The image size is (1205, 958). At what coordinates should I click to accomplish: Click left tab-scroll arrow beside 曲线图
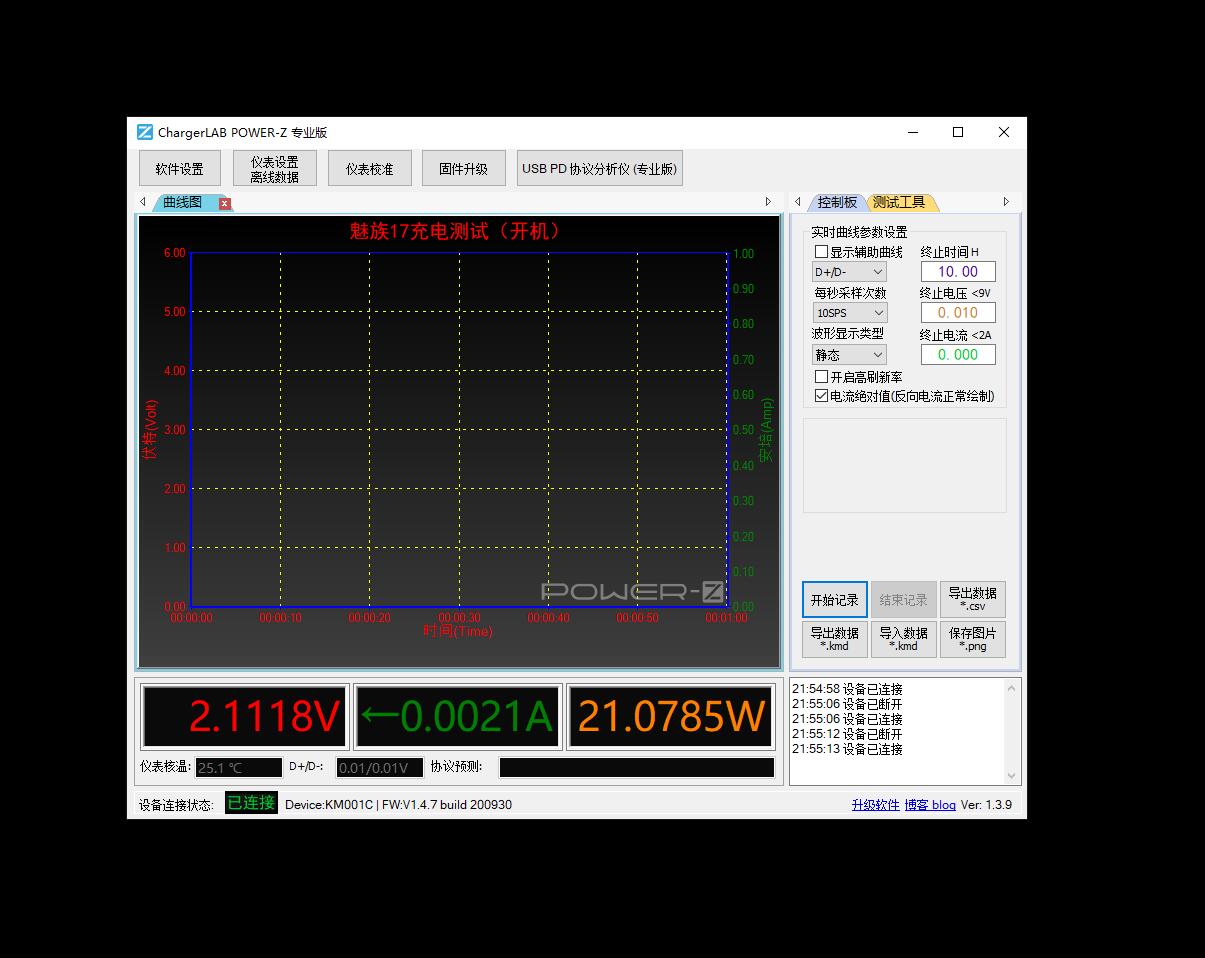pyautogui.click(x=143, y=202)
